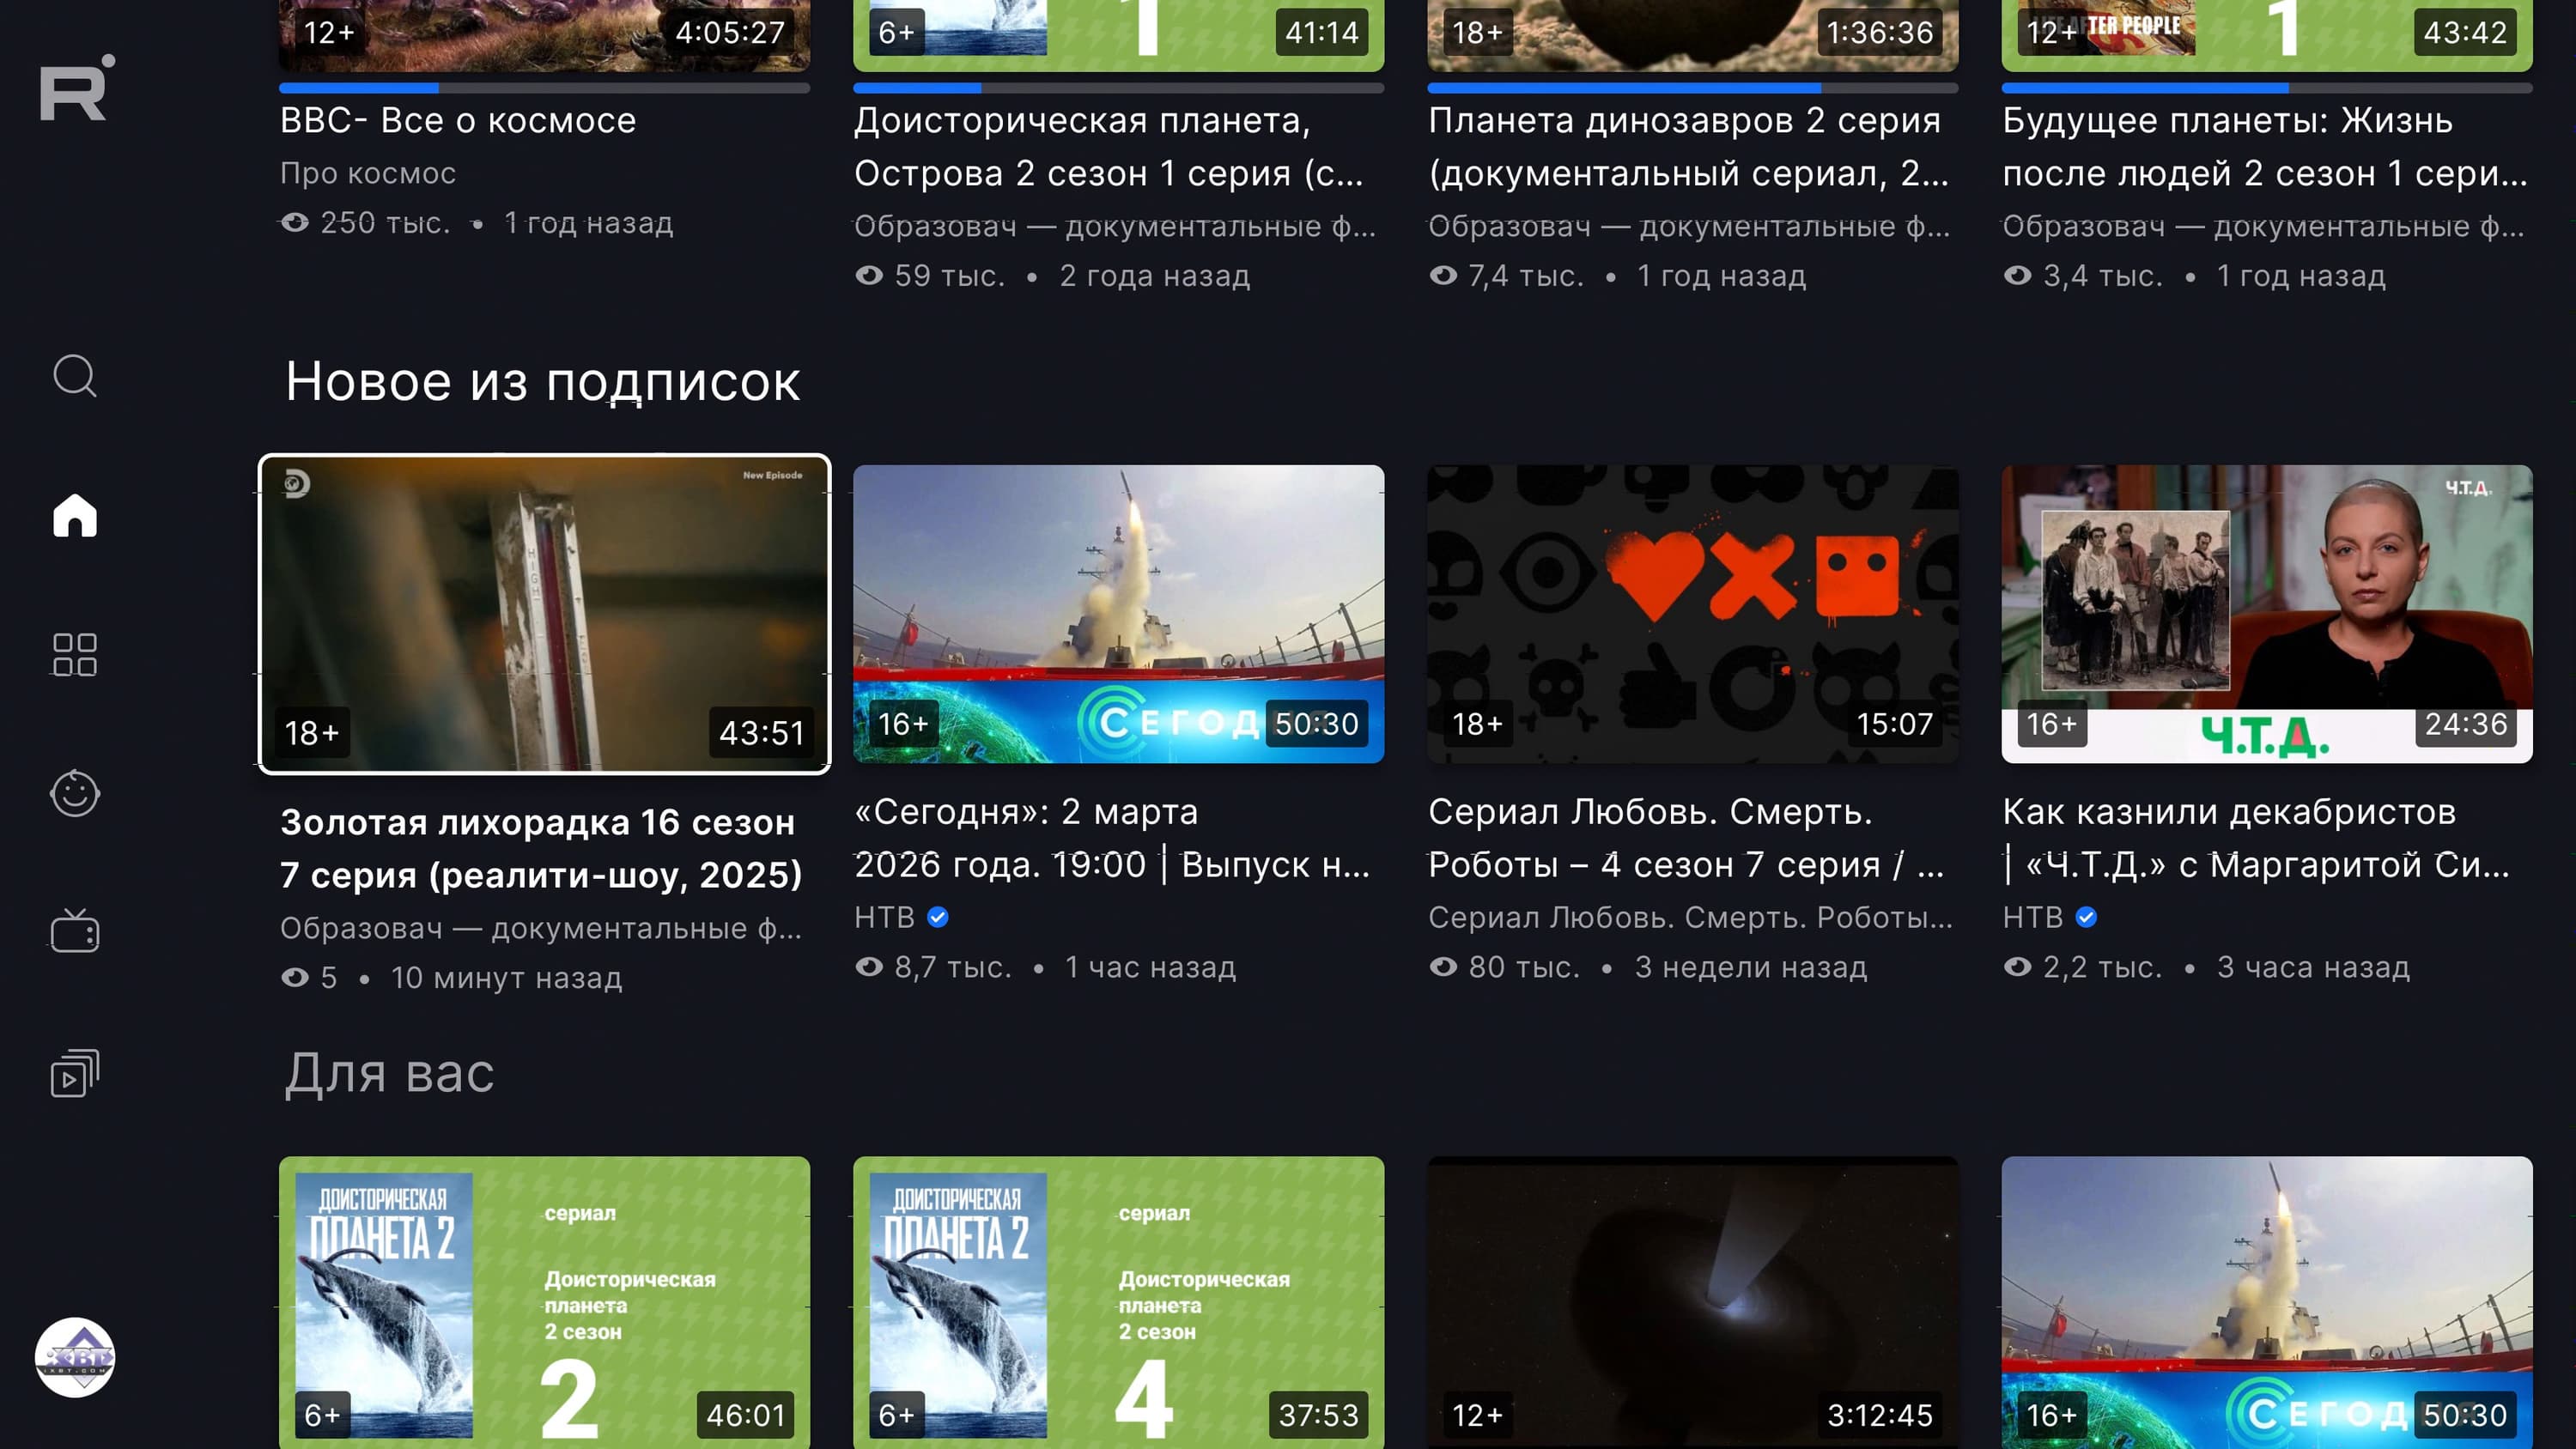
Task: Play Доисторическая планета 2 episode 4 thumbnail
Action: point(1118,1300)
